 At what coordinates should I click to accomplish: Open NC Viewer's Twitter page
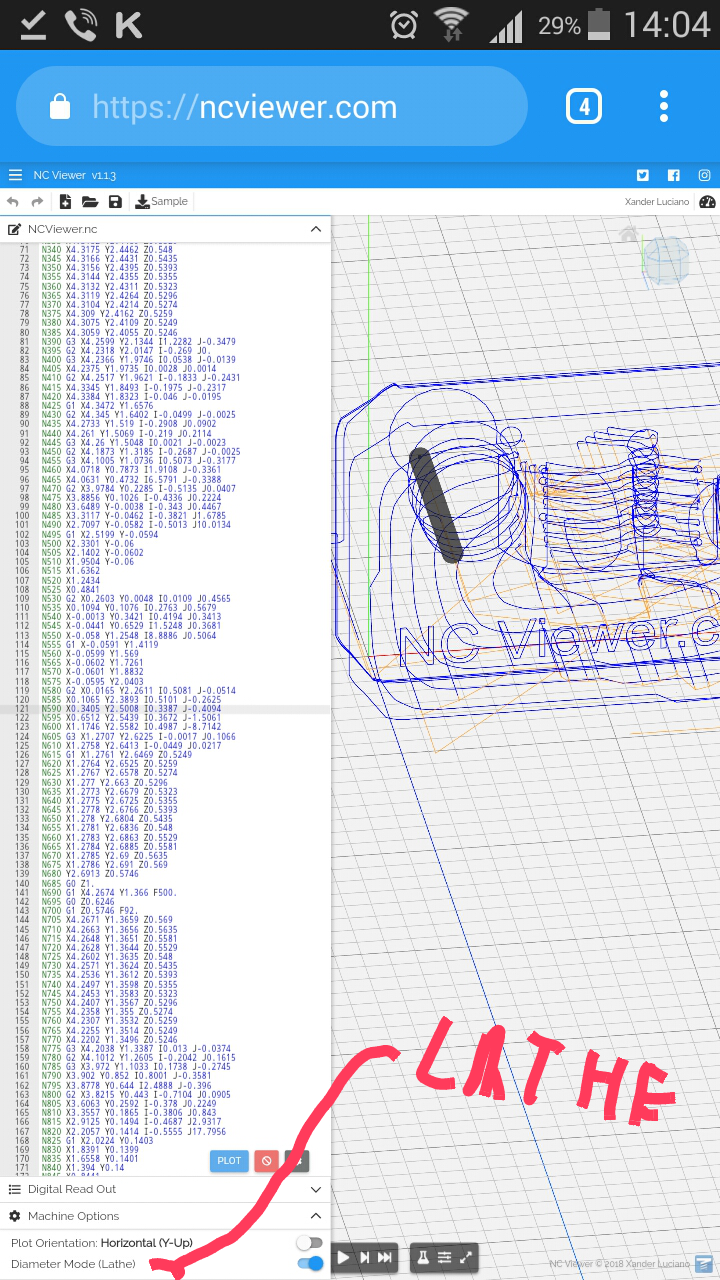point(642,175)
